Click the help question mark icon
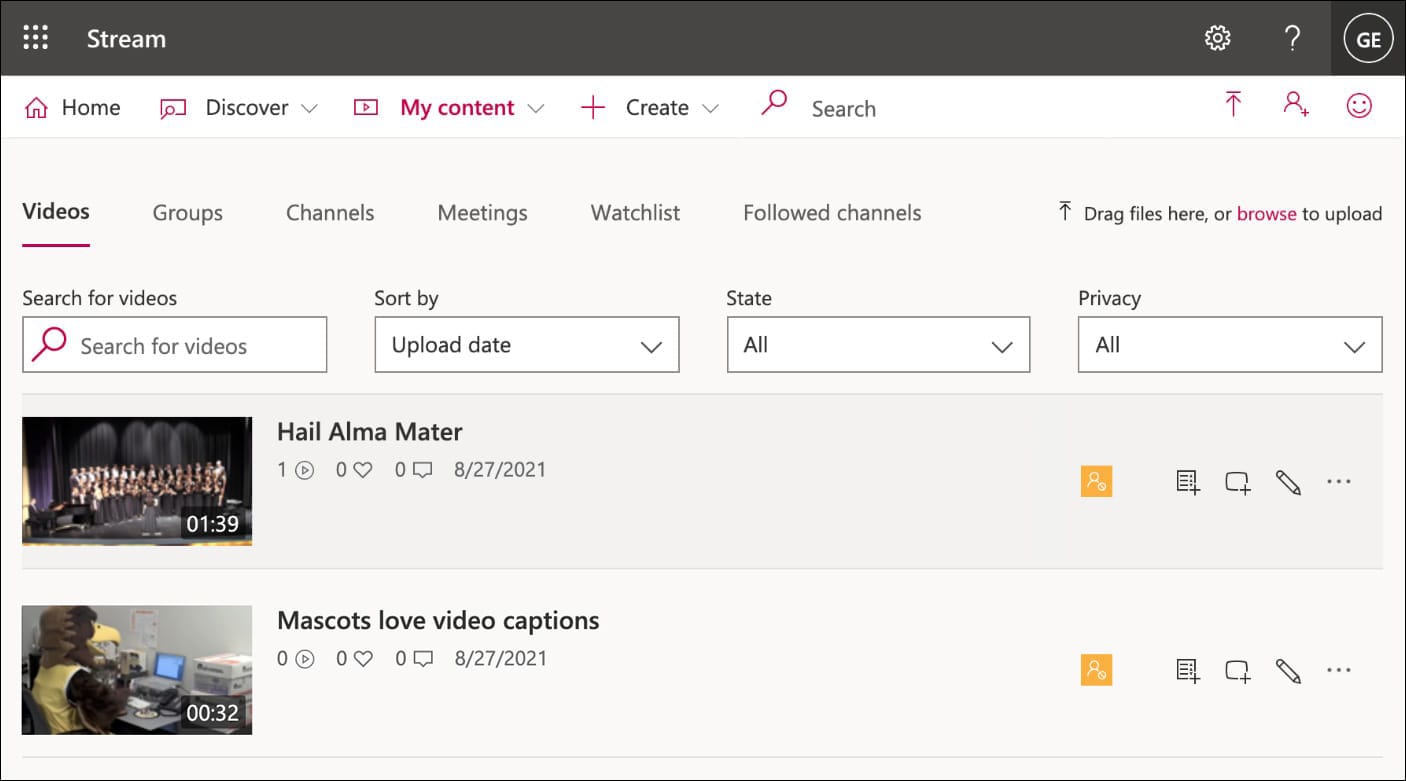The height and width of the screenshot is (781, 1406). (1292, 38)
